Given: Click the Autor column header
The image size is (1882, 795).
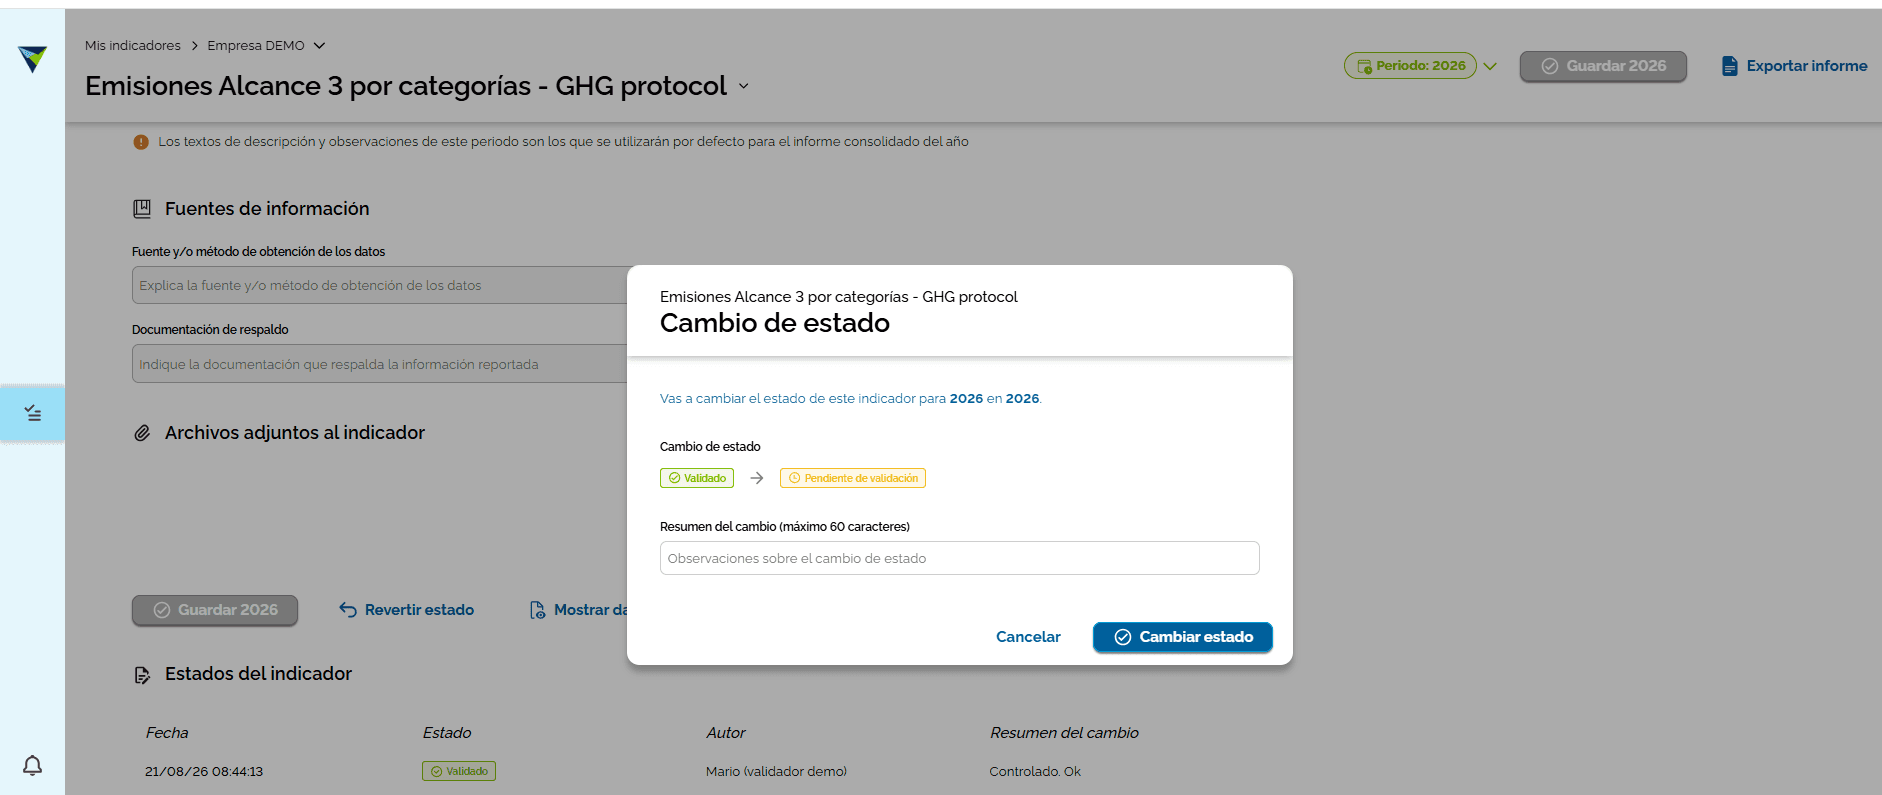Looking at the screenshot, I should 726,733.
